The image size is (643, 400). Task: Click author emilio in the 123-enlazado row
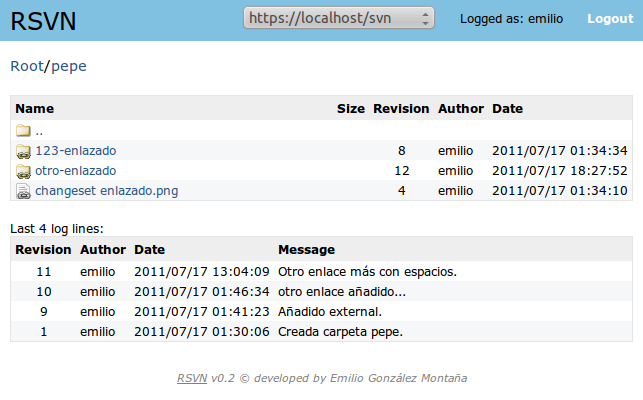coord(456,151)
